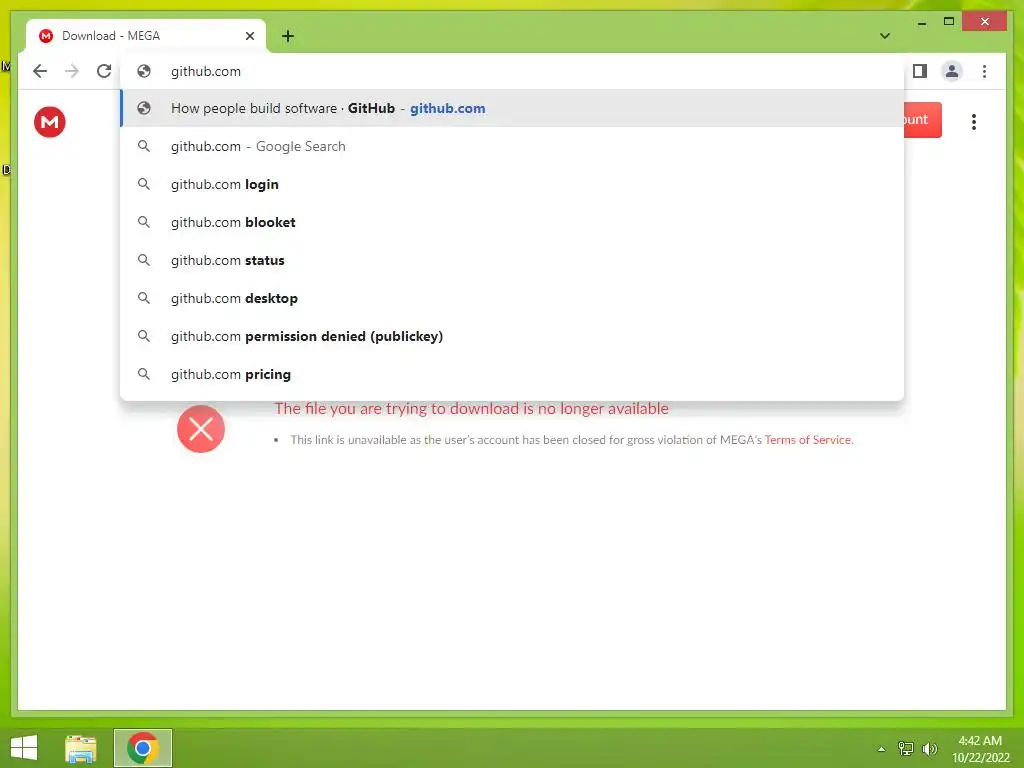
Task: Expand the tab search dropdown arrow
Action: click(x=885, y=36)
